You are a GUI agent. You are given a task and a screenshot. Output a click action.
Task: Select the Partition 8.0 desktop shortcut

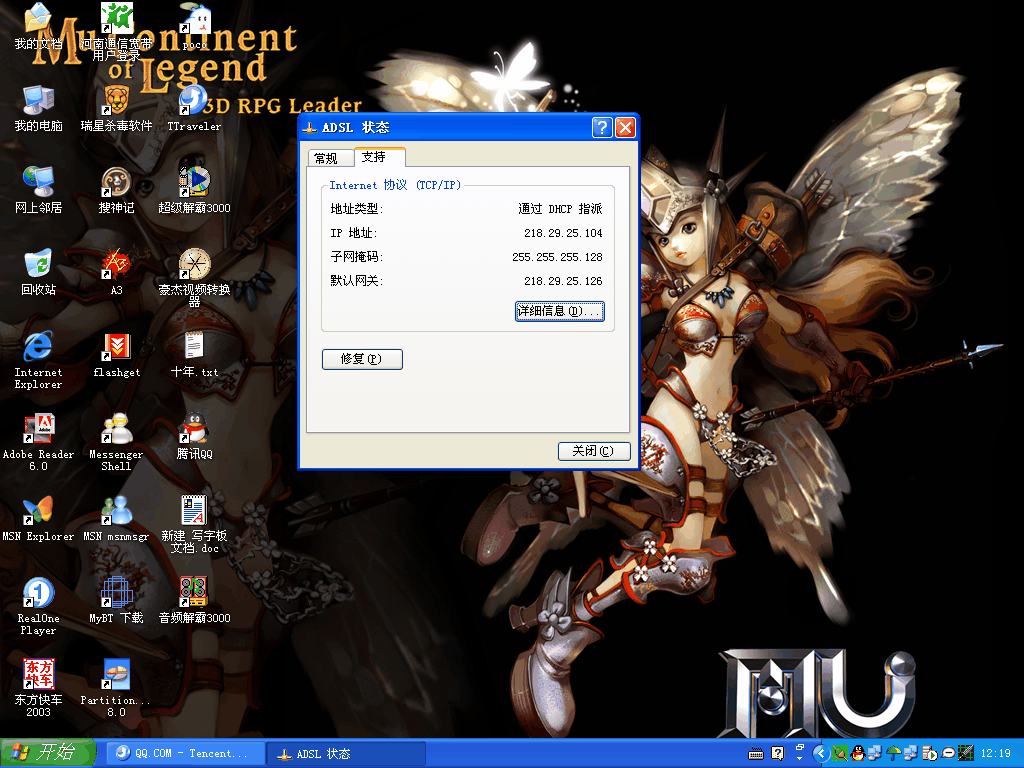(116, 688)
